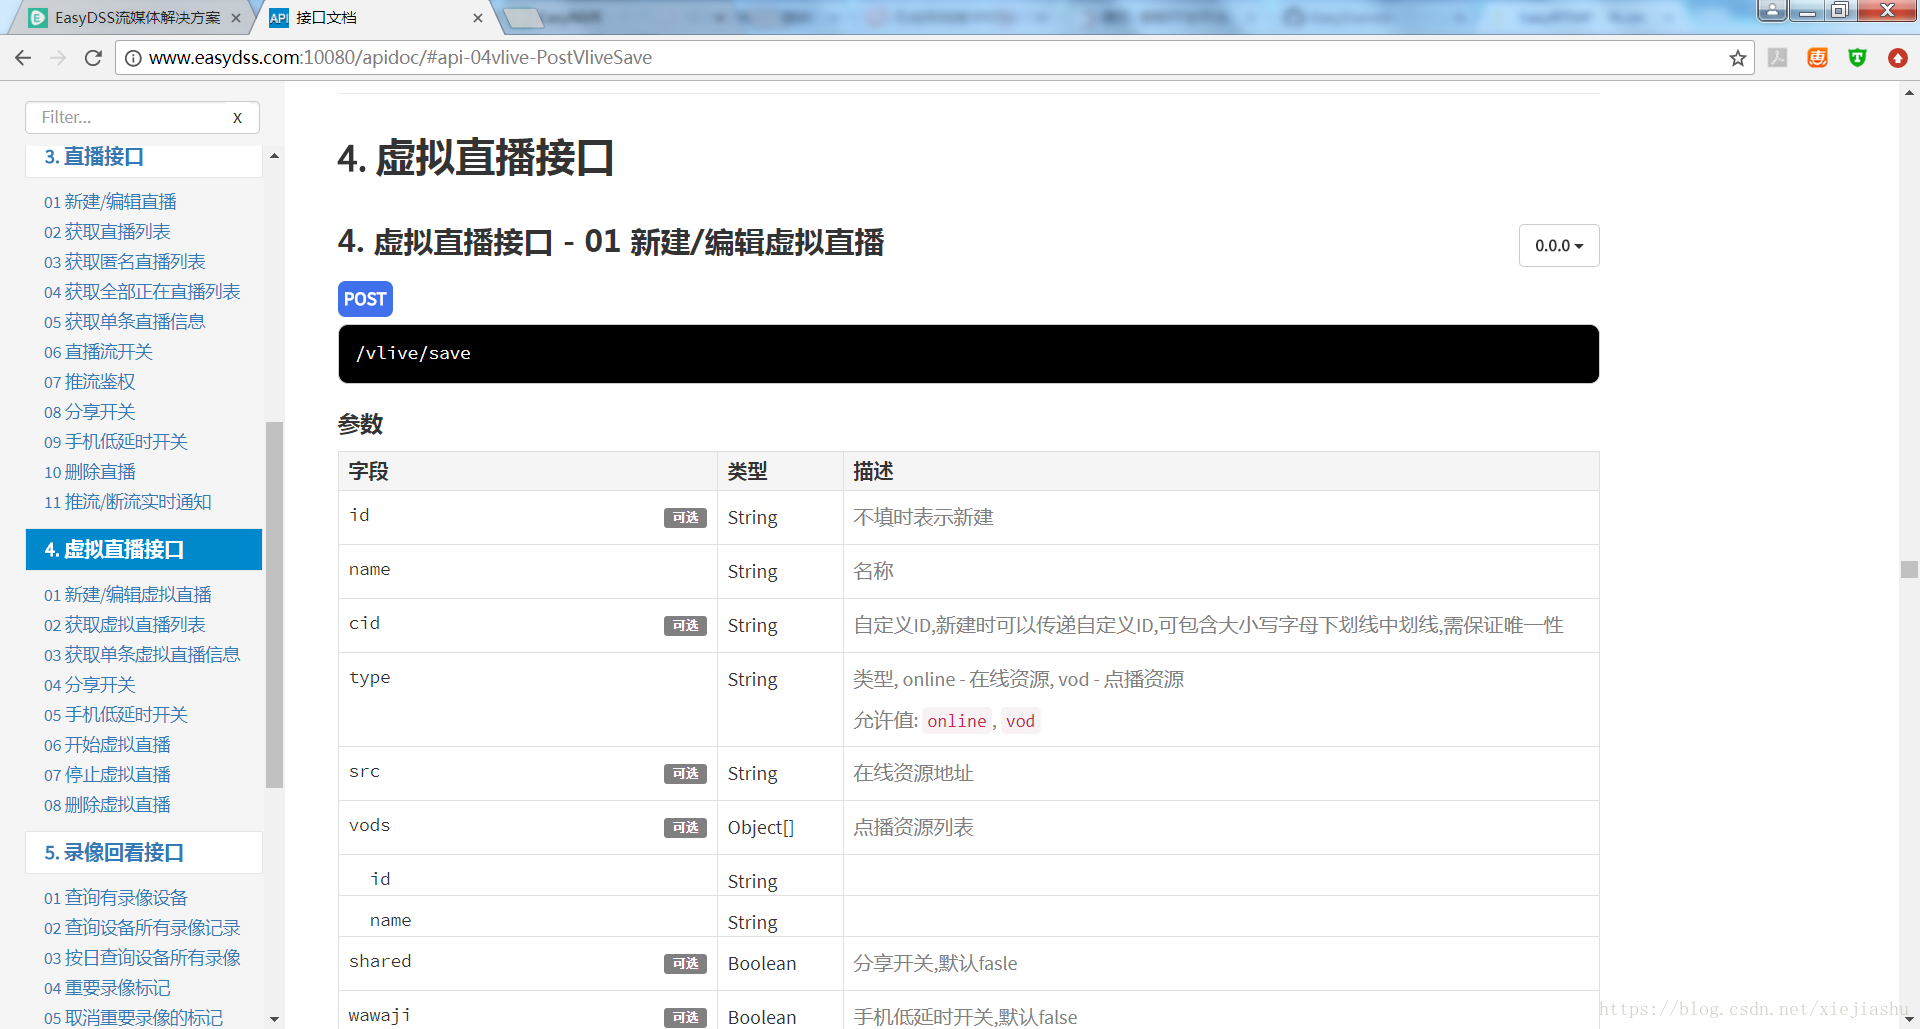Go to 01 新建/编辑虚拟直播
The image size is (1920, 1029).
coord(128,595)
